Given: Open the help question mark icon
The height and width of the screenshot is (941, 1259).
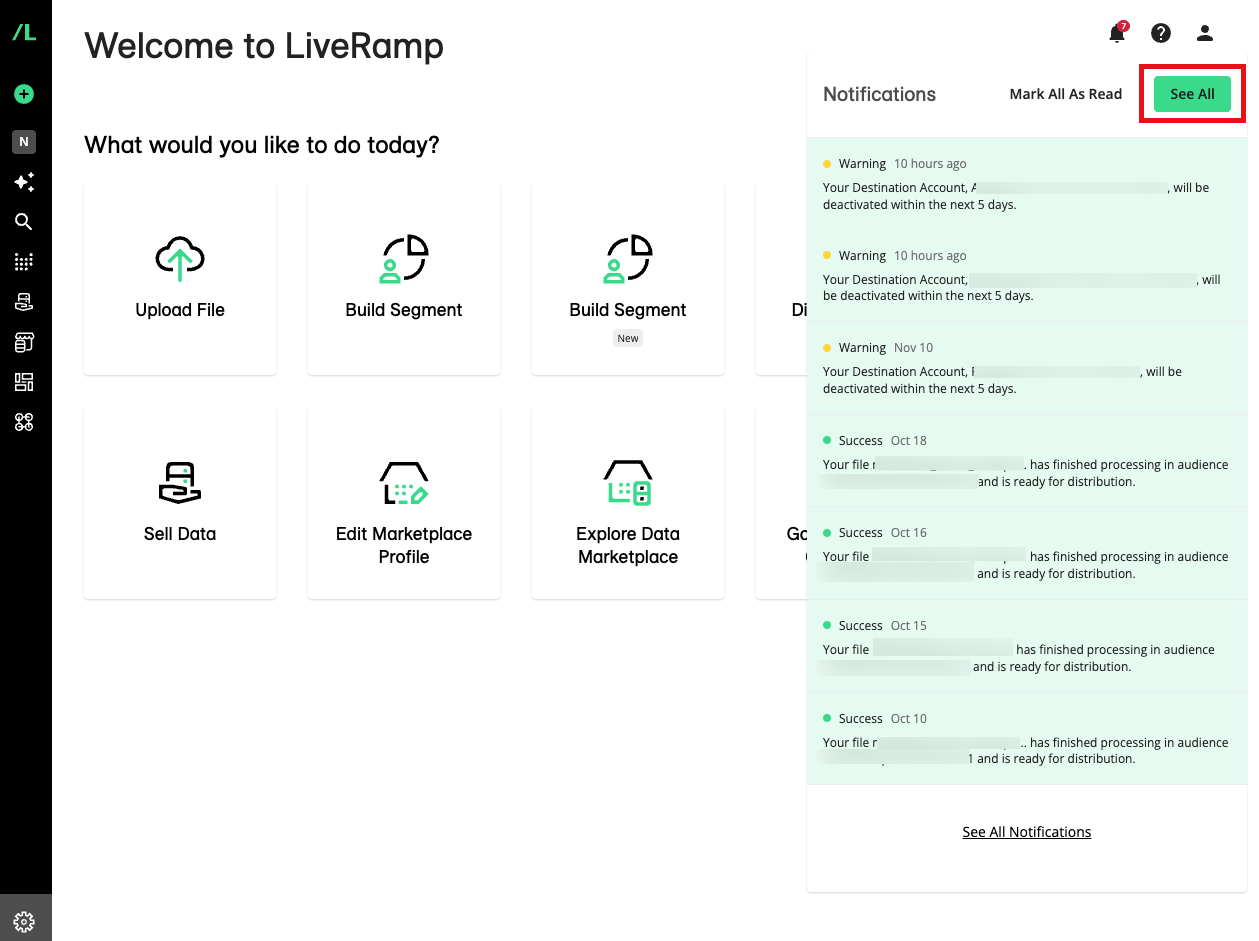Looking at the screenshot, I should [x=1160, y=34].
